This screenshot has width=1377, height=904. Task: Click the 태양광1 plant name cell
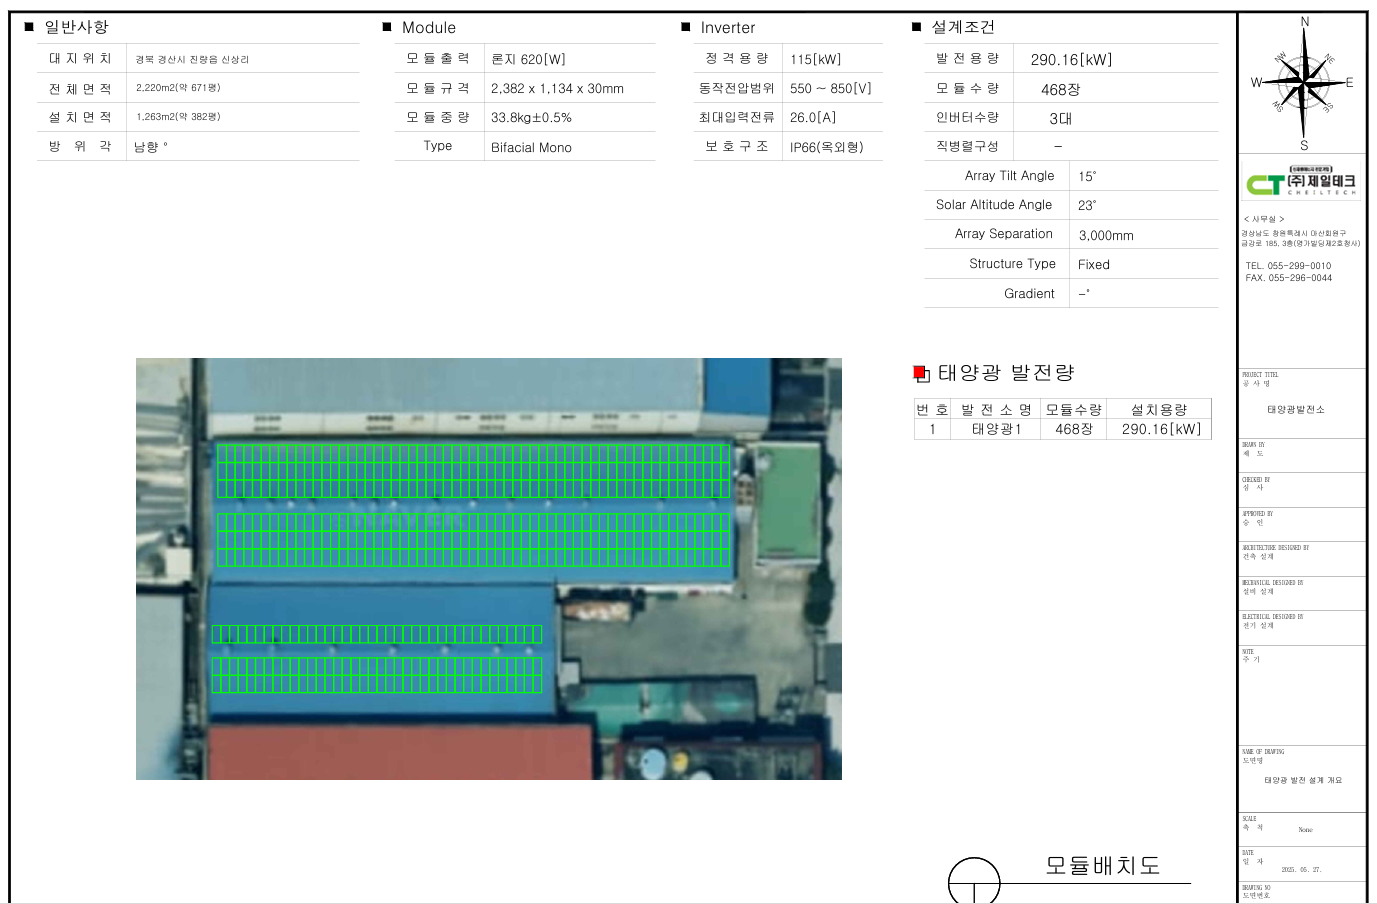[996, 429]
